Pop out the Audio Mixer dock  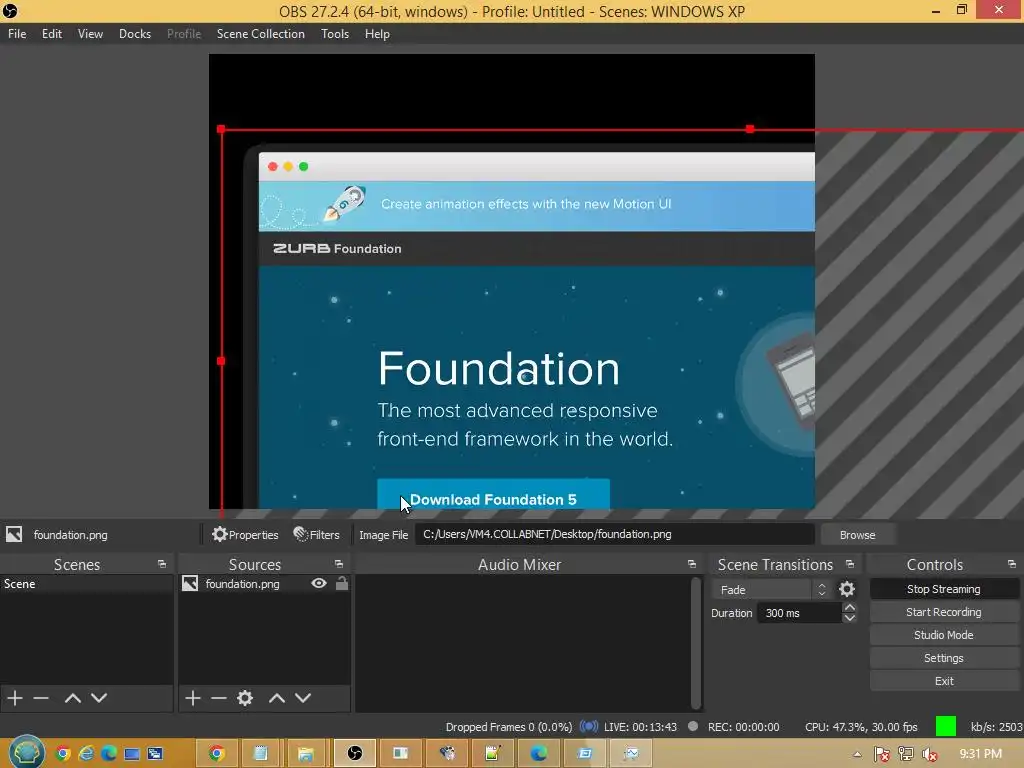pyautogui.click(x=692, y=564)
